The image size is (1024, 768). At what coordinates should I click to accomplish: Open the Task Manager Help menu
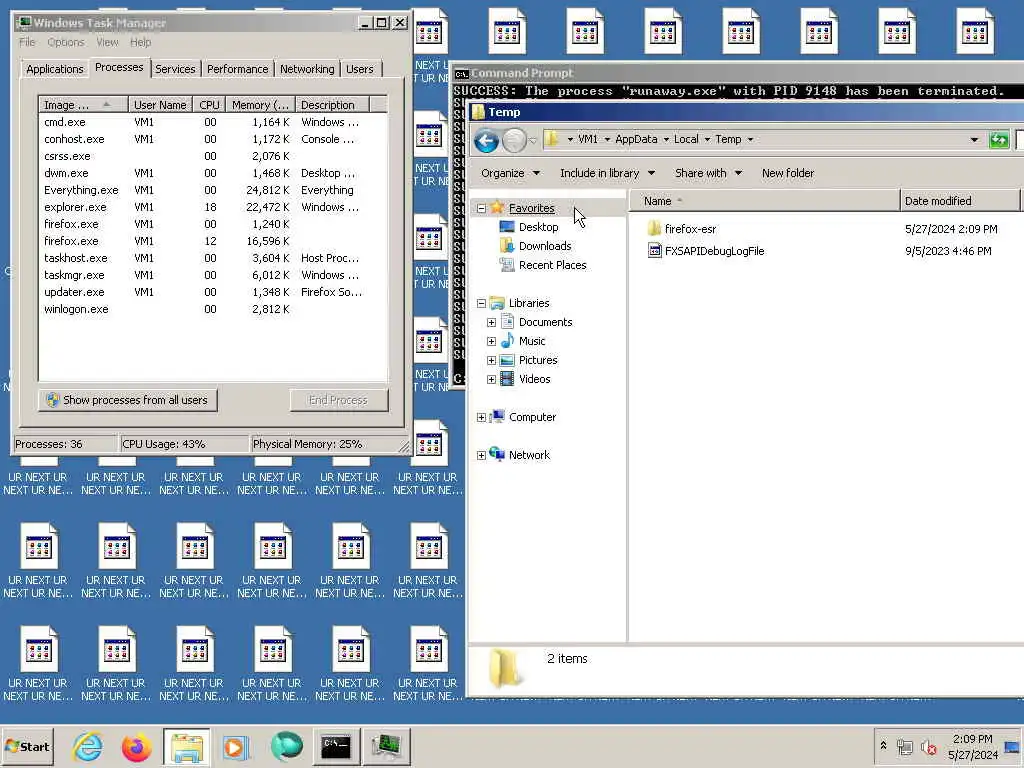tap(140, 42)
